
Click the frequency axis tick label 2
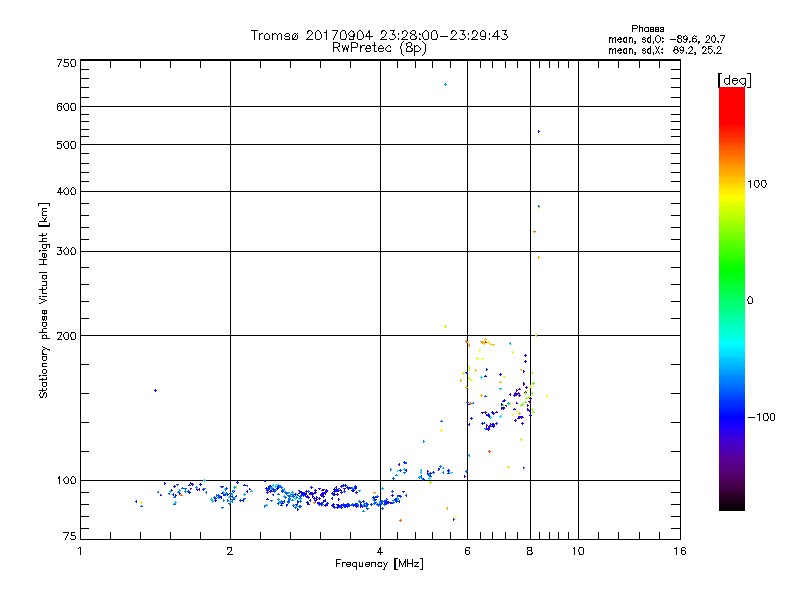pyautogui.click(x=230, y=551)
